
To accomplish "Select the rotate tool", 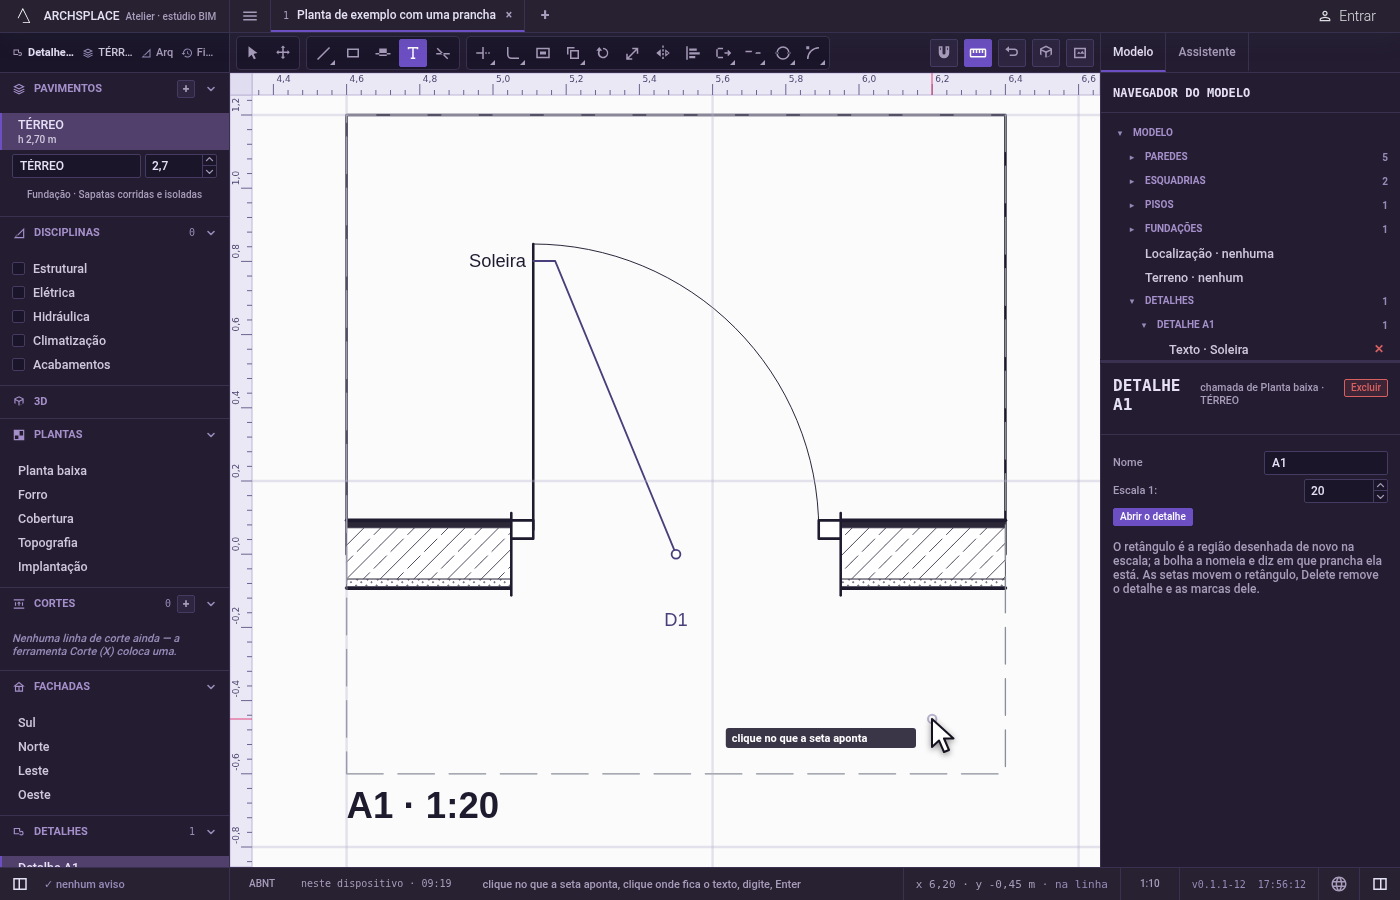I will (603, 53).
